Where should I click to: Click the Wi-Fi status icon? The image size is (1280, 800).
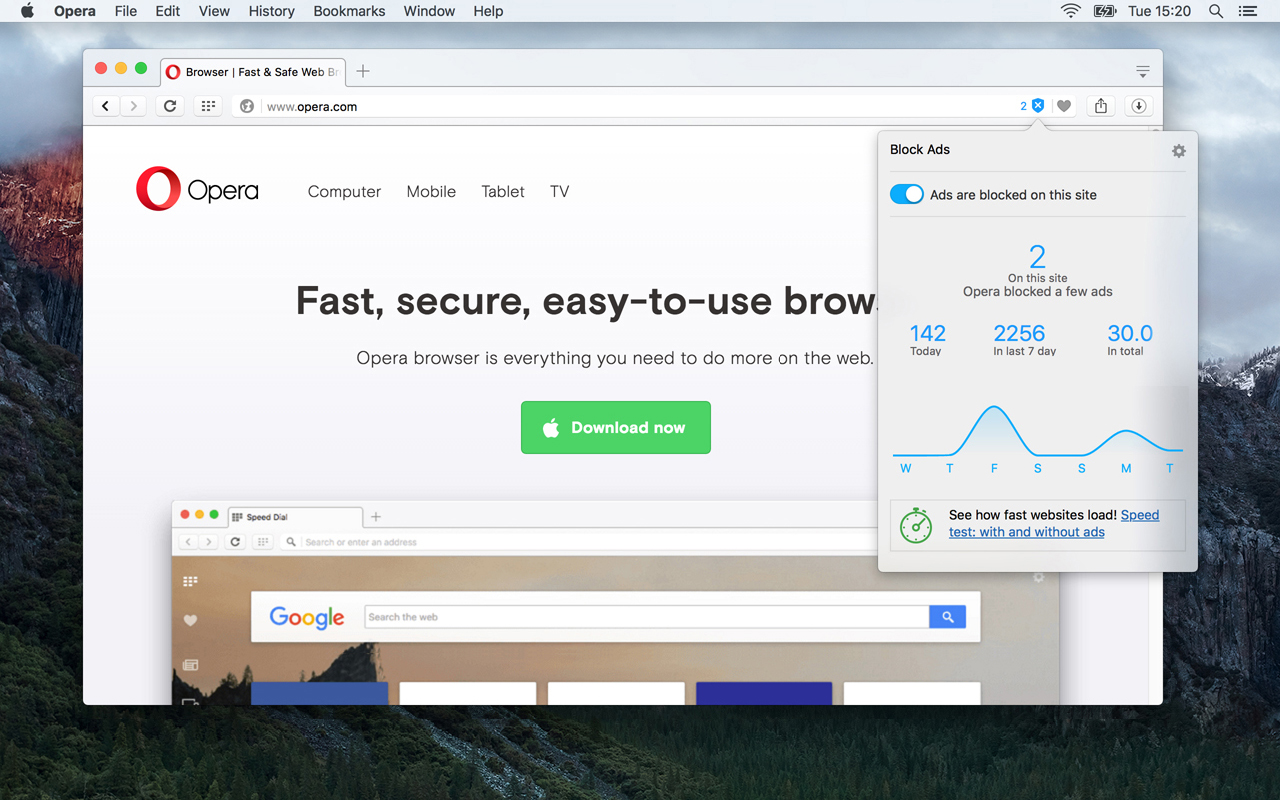coord(1071,11)
